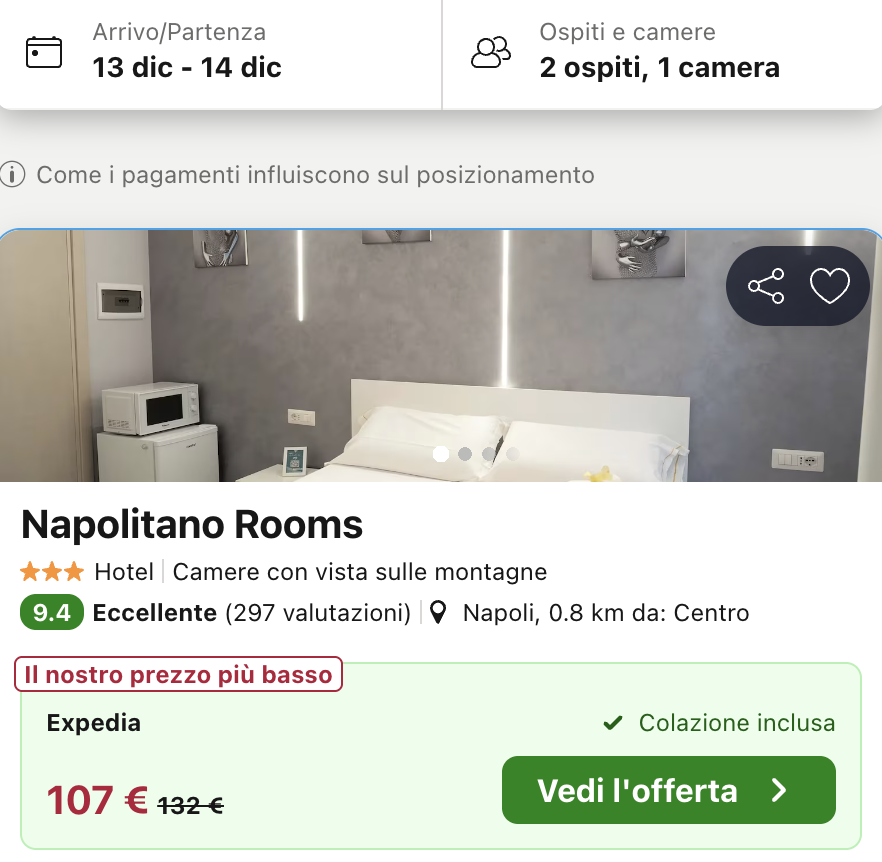Open Il nostro prezzo più basso label
This screenshot has height=862, width=882.
click(x=177, y=674)
